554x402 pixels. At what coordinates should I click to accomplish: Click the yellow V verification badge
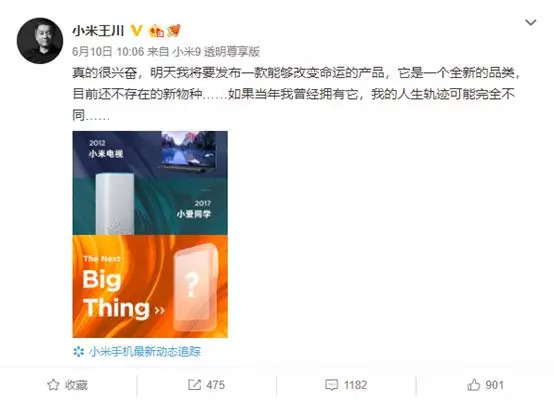(136, 30)
